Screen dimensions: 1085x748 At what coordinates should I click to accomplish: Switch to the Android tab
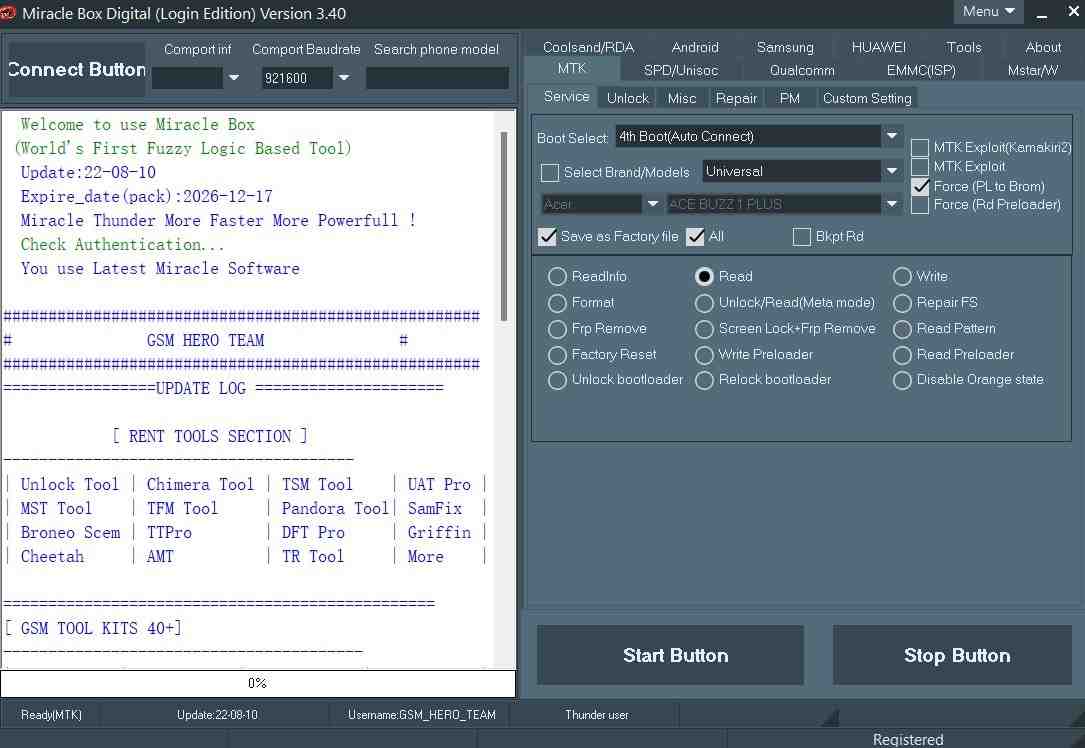[695, 47]
